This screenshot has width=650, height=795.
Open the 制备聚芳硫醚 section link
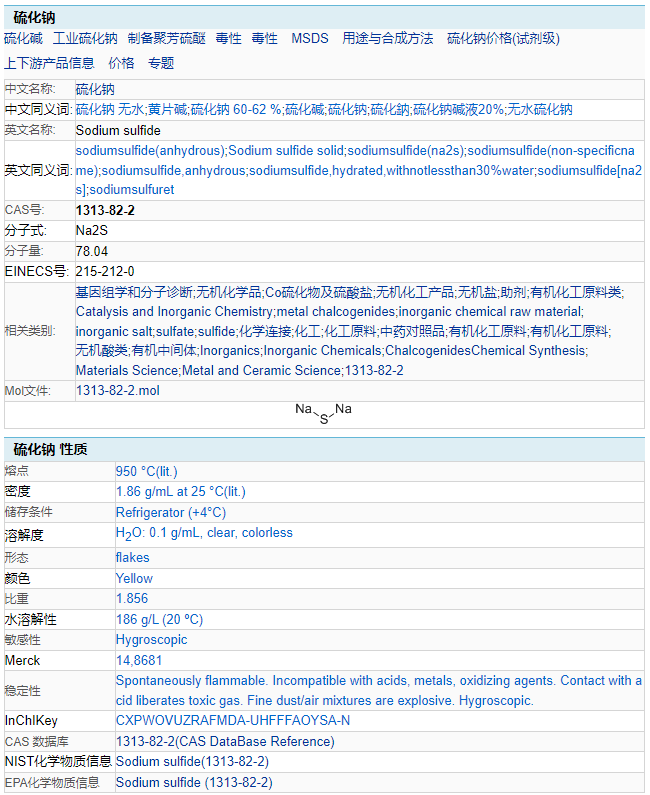166,39
